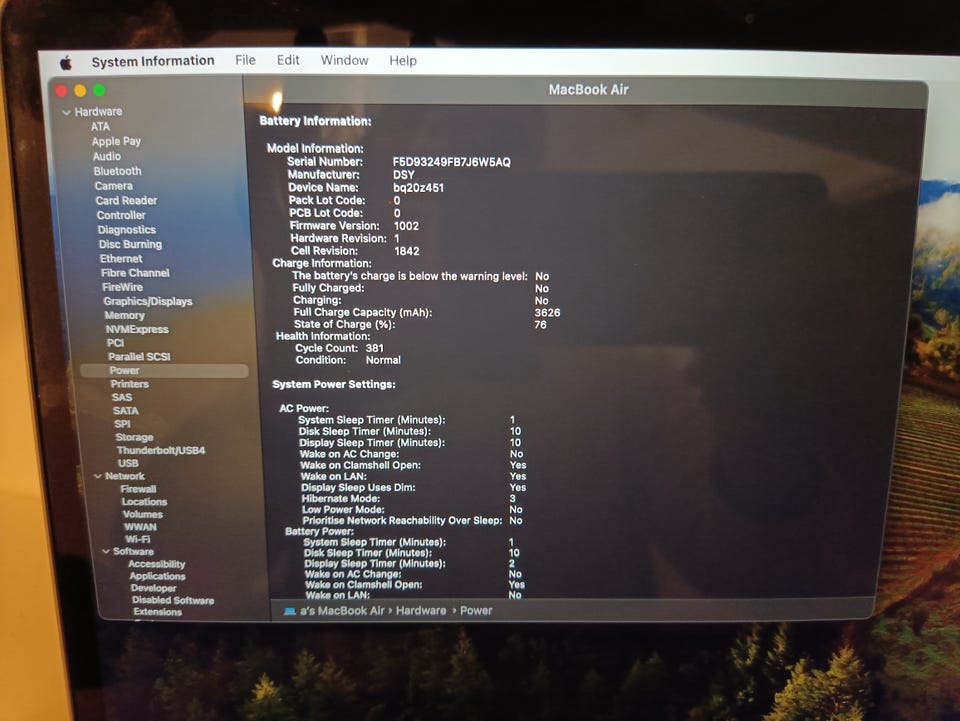Image resolution: width=960 pixels, height=721 pixels.
Task: Select Graphics/Displays in the sidebar
Action: (x=148, y=301)
